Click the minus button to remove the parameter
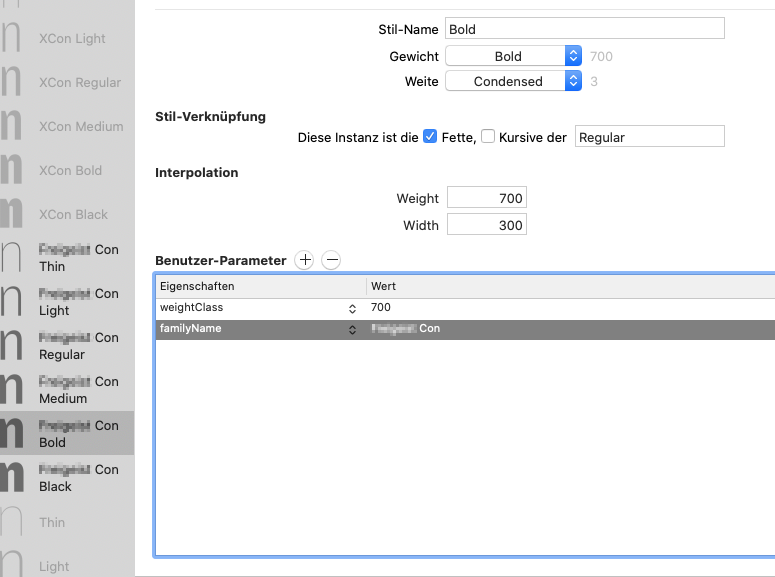 tap(331, 260)
